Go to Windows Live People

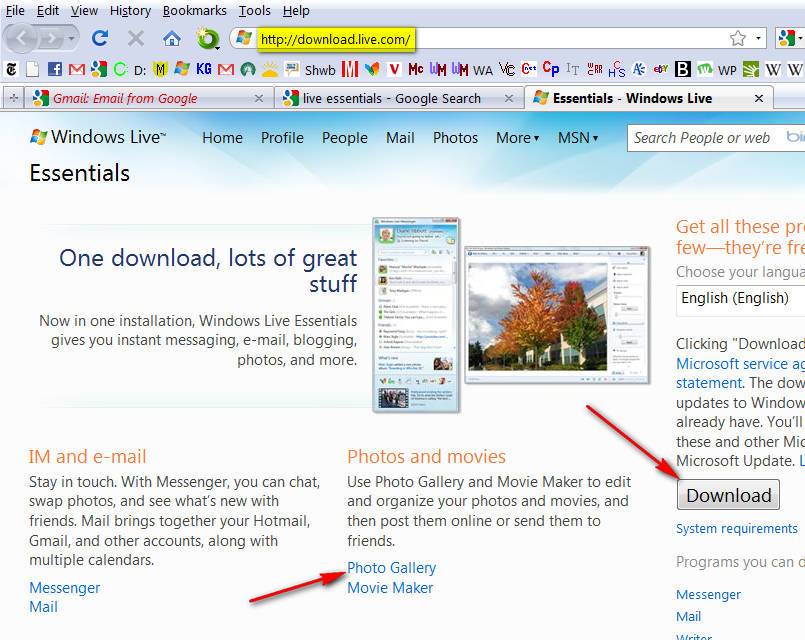(344, 138)
